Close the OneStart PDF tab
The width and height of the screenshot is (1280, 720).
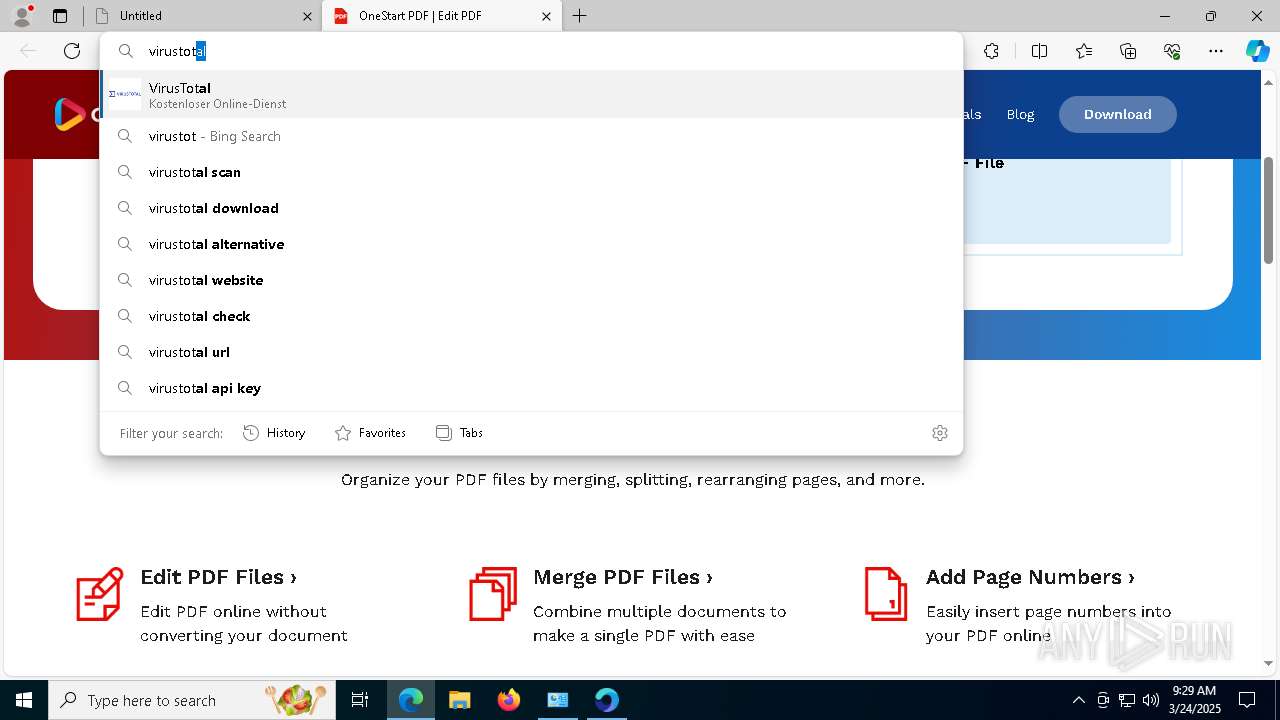tap(546, 16)
